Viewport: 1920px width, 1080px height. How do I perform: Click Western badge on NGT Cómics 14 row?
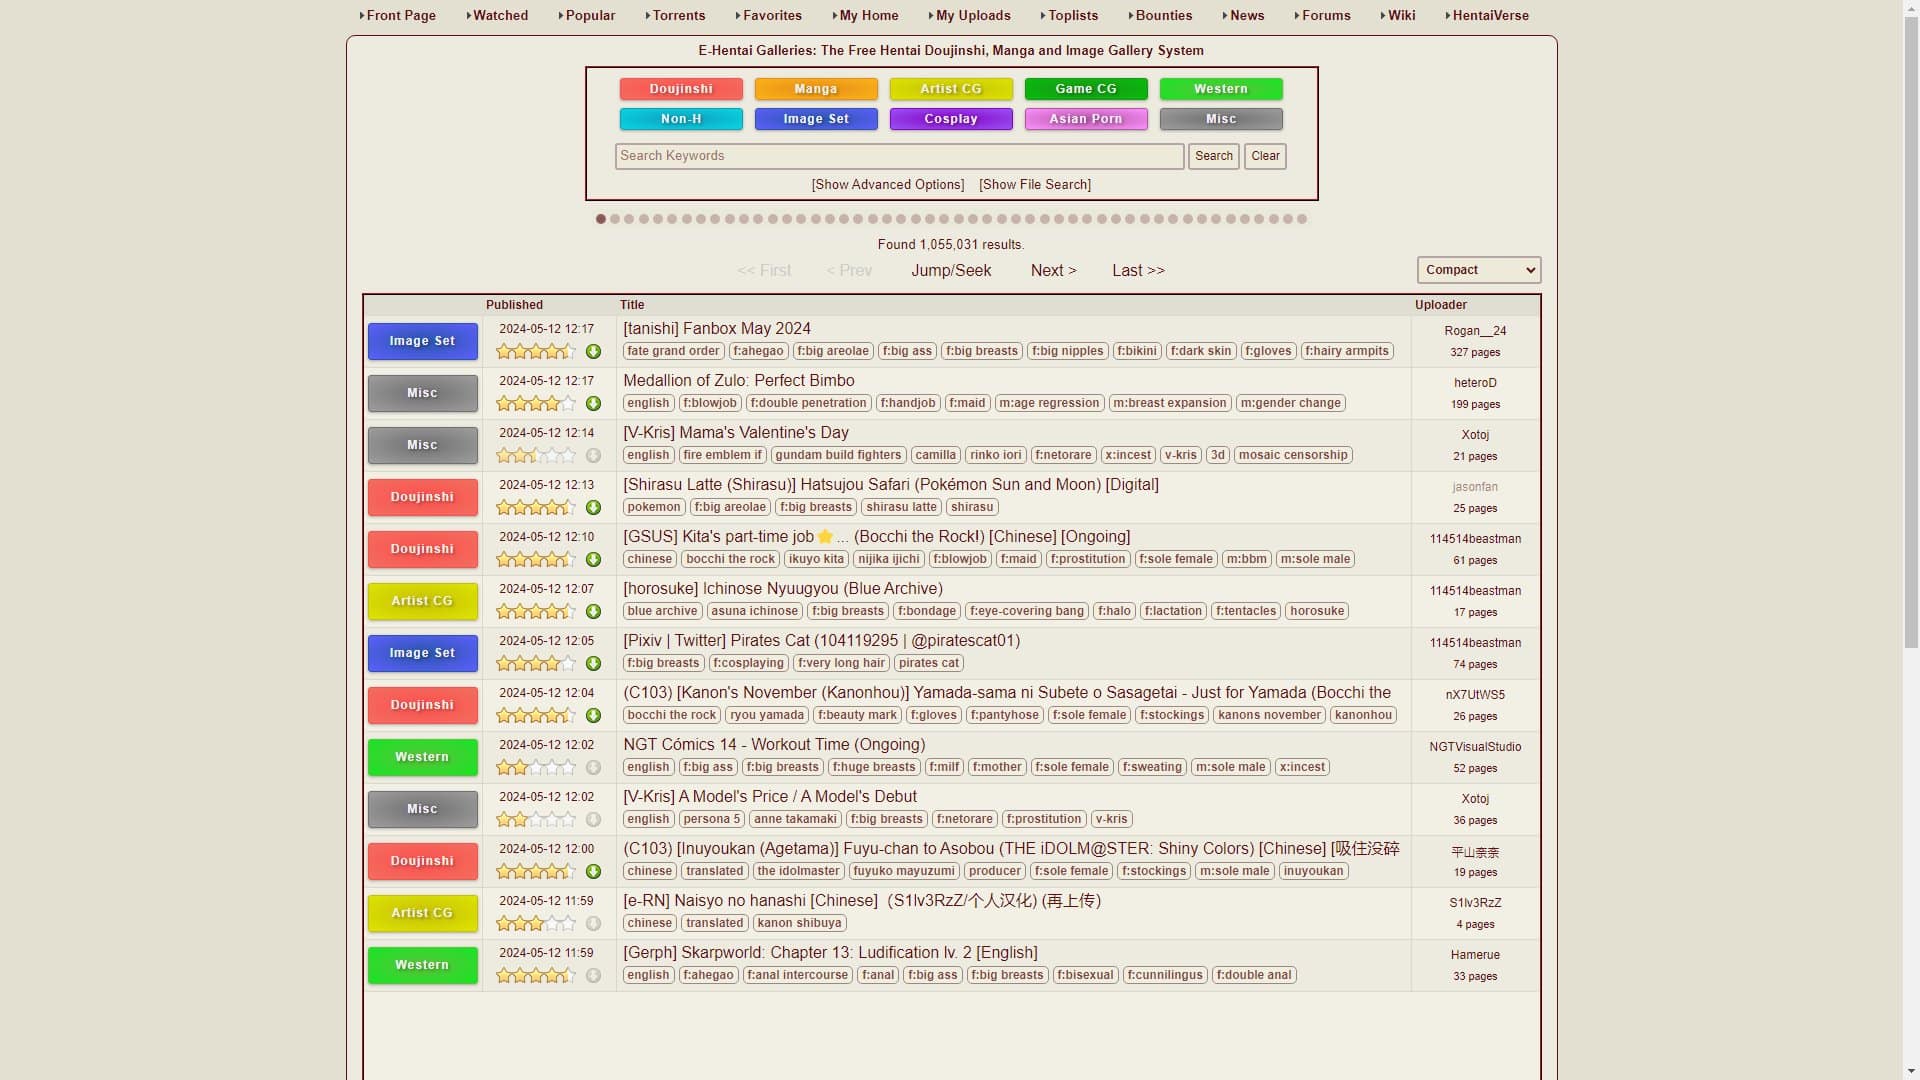422,757
